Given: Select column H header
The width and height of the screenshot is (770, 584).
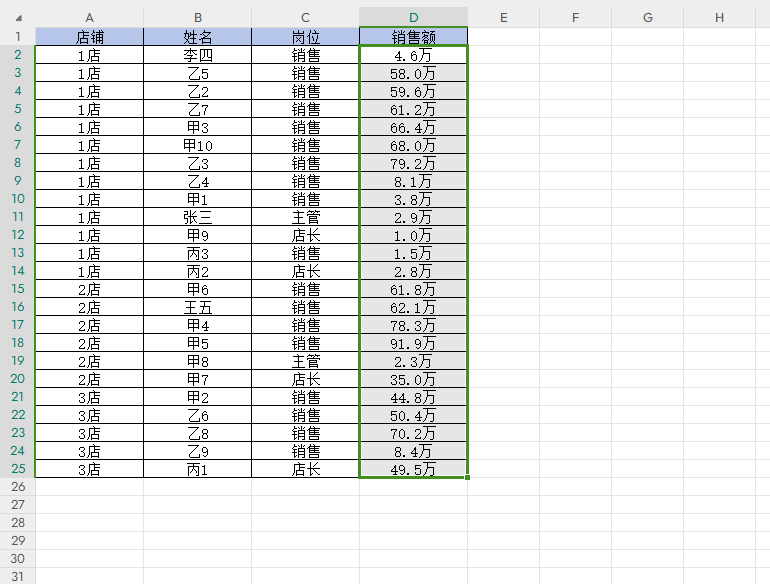Looking at the screenshot, I should coord(719,18).
